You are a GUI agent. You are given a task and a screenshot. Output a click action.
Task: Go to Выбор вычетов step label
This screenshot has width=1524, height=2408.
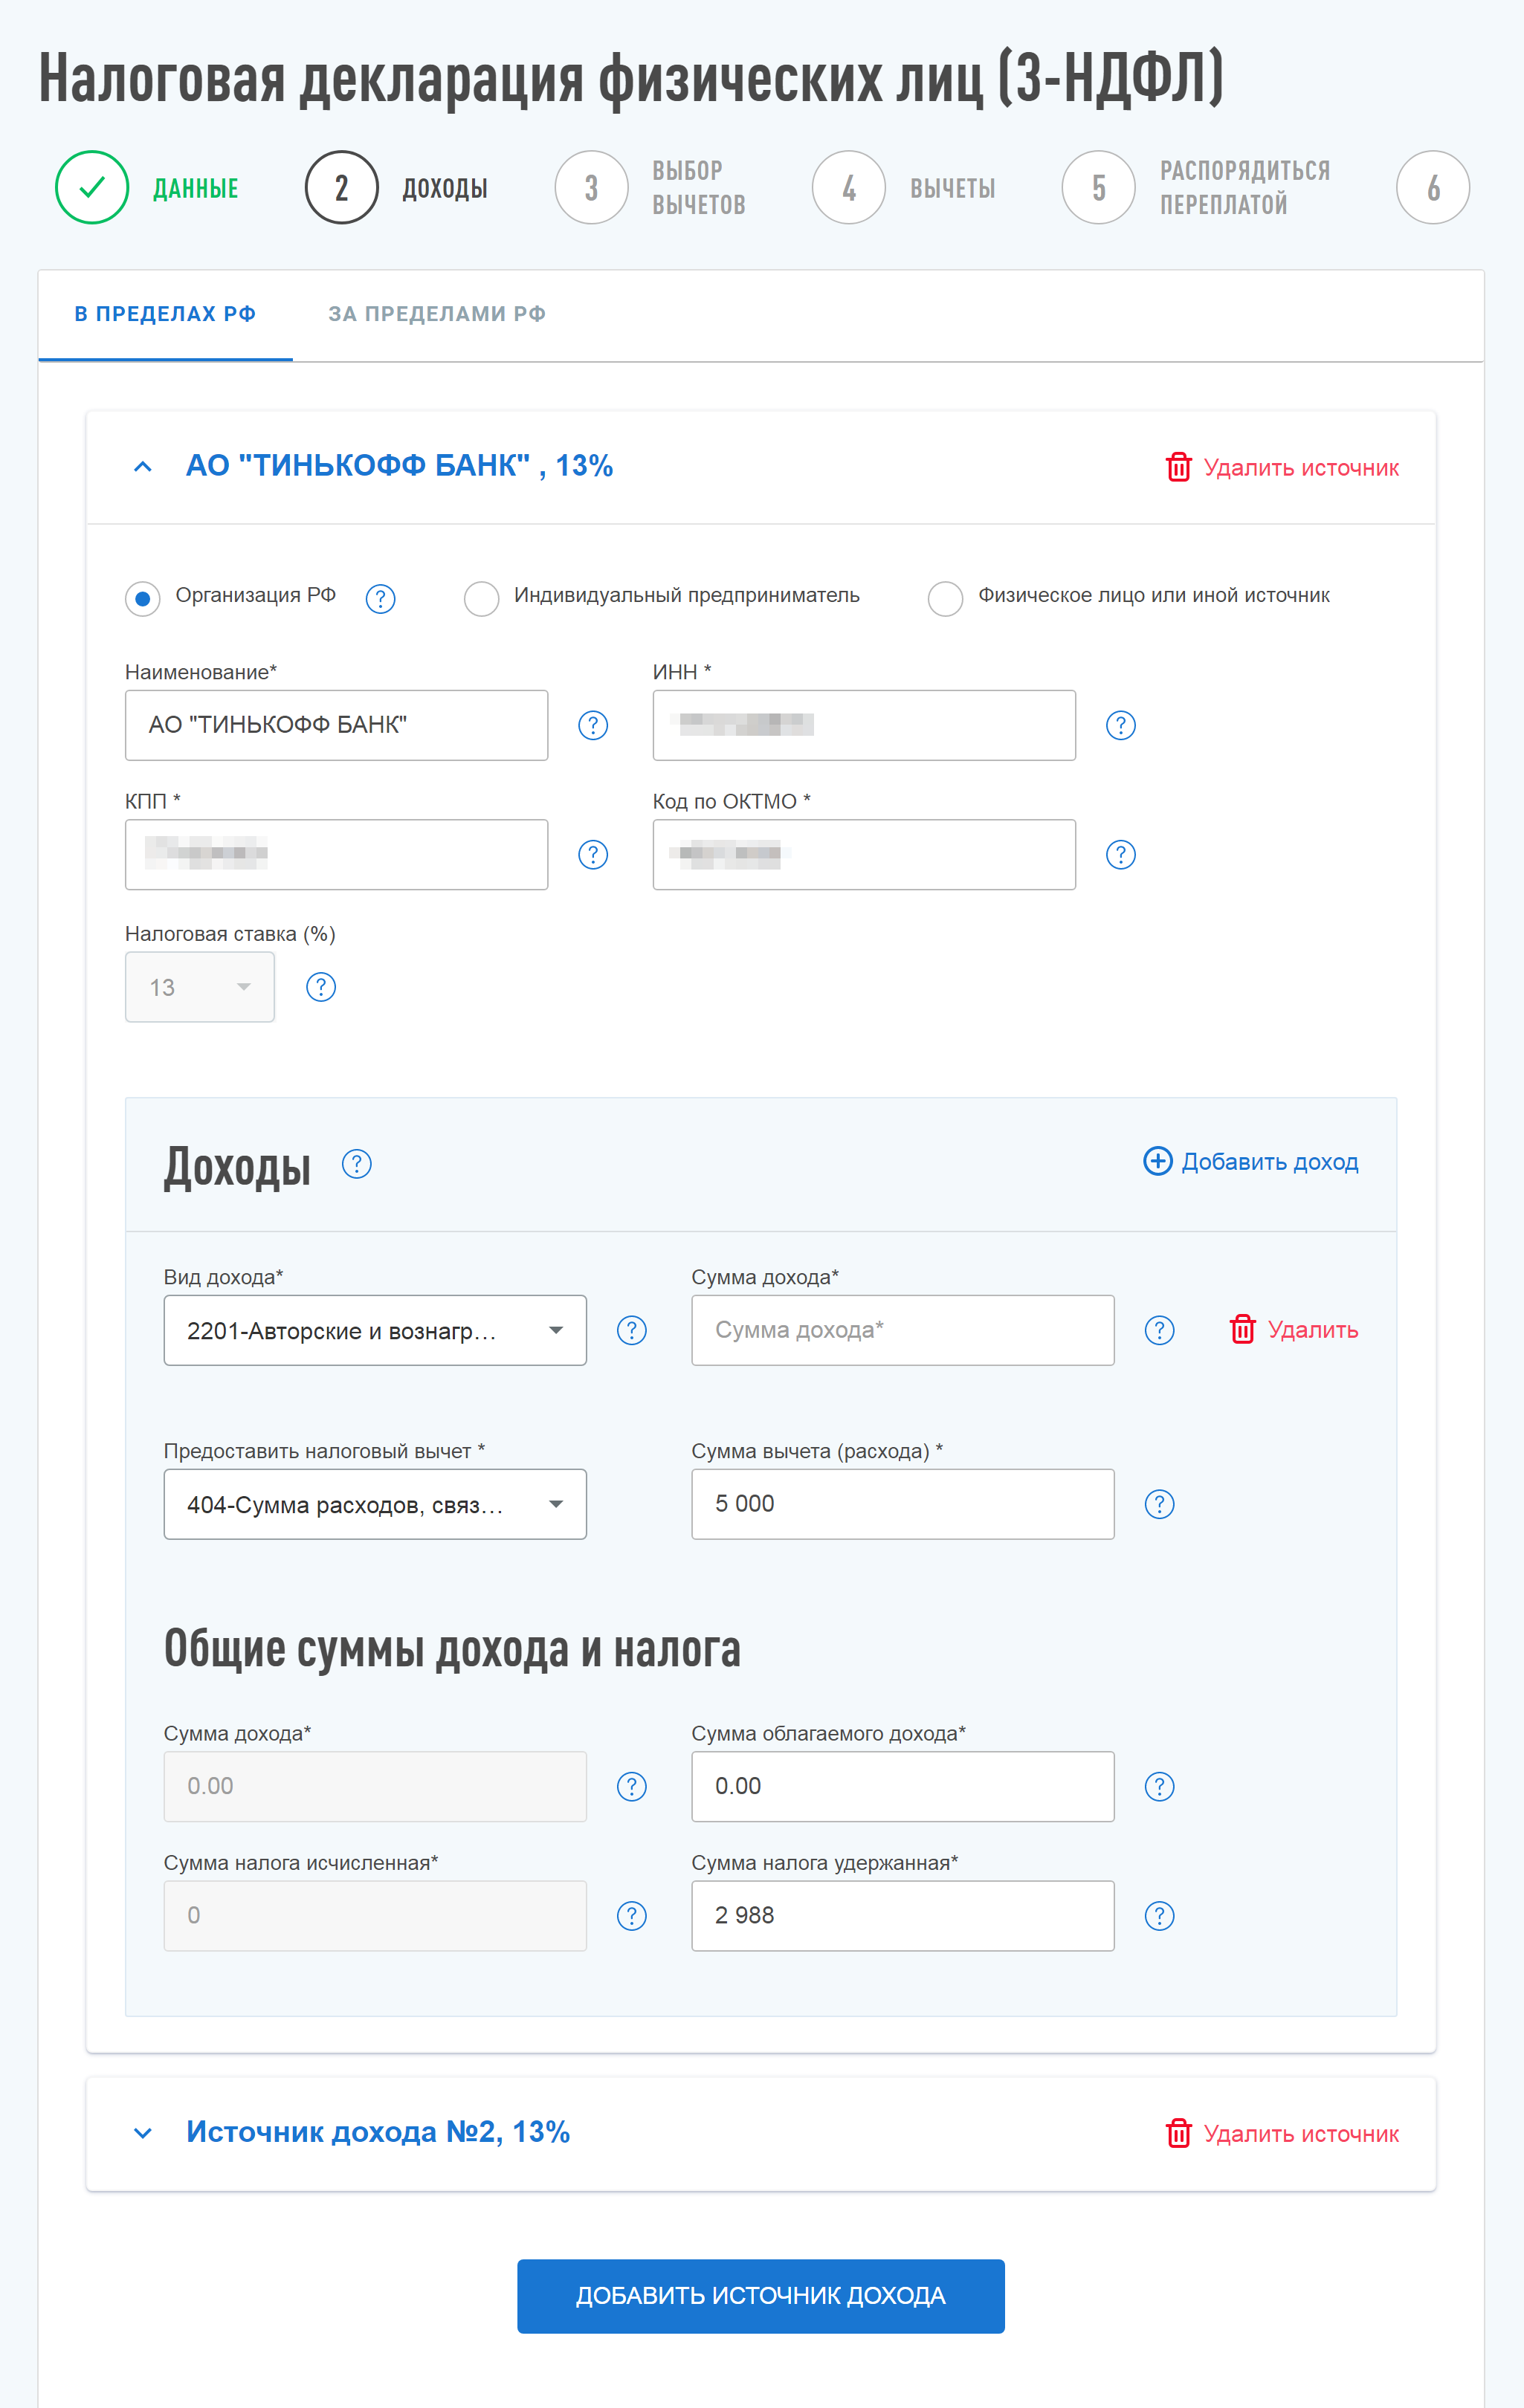point(699,187)
